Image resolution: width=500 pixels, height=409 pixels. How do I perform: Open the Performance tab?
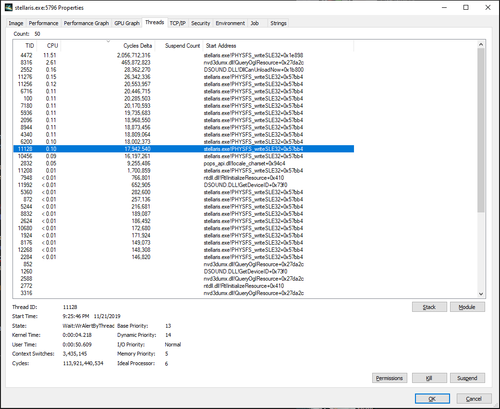[x=43, y=23]
